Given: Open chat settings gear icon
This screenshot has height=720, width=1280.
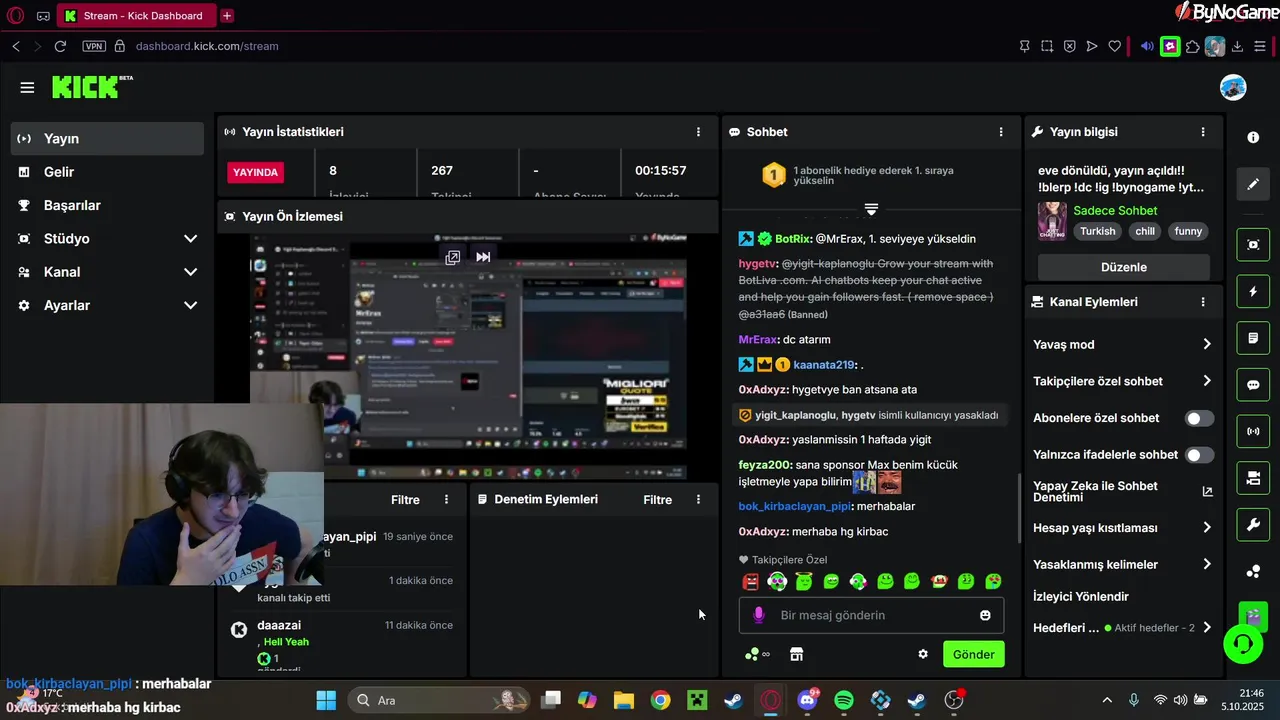Looking at the screenshot, I should (923, 654).
